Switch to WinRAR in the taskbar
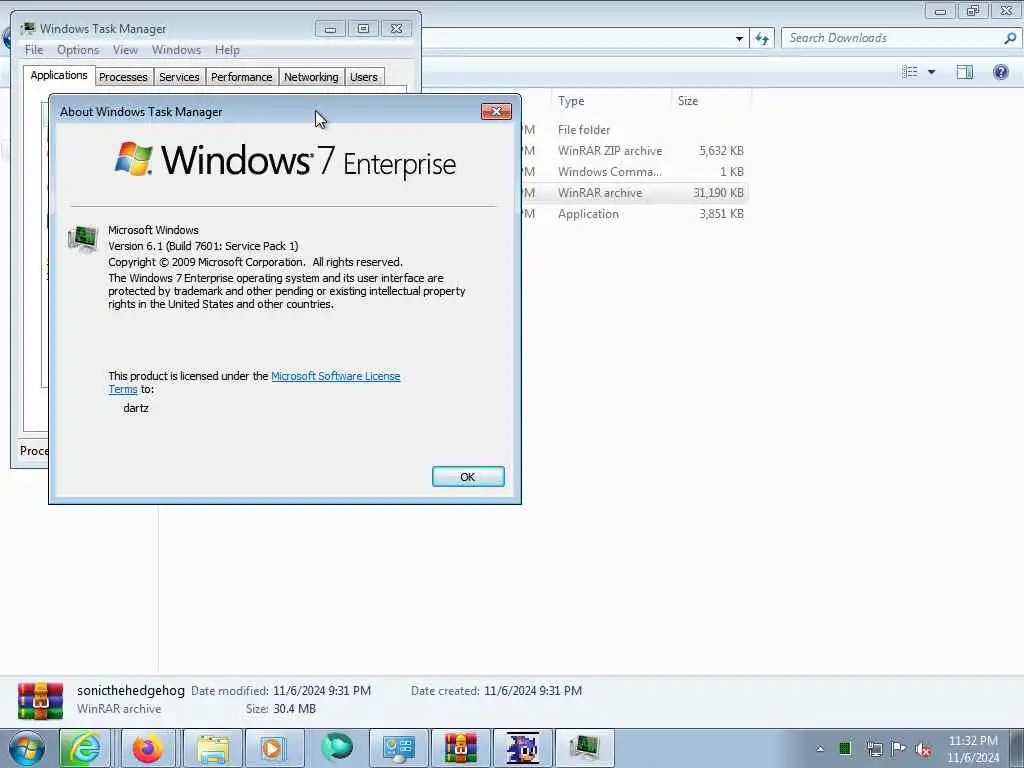The height and width of the screenshot is (768, 1024). (x=460, y=748)
